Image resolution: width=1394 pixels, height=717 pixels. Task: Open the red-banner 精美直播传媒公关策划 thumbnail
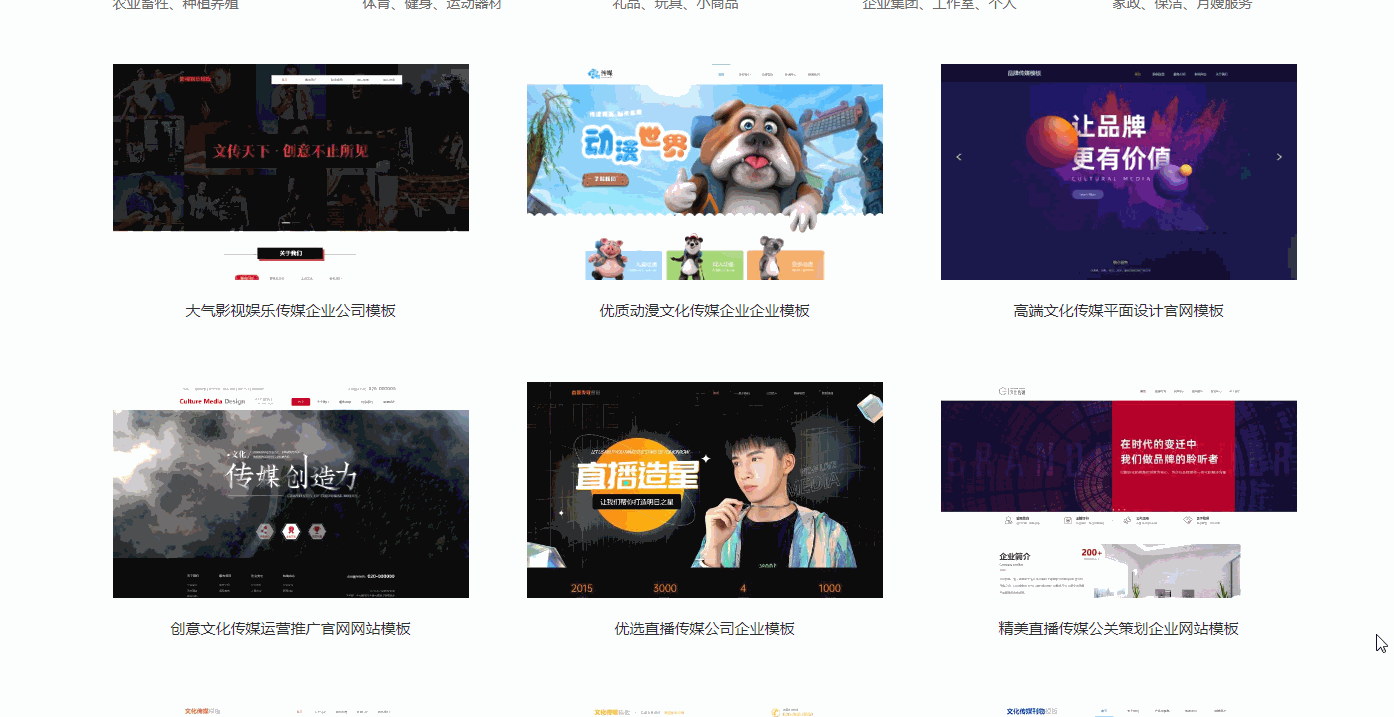click(1119, 490)
